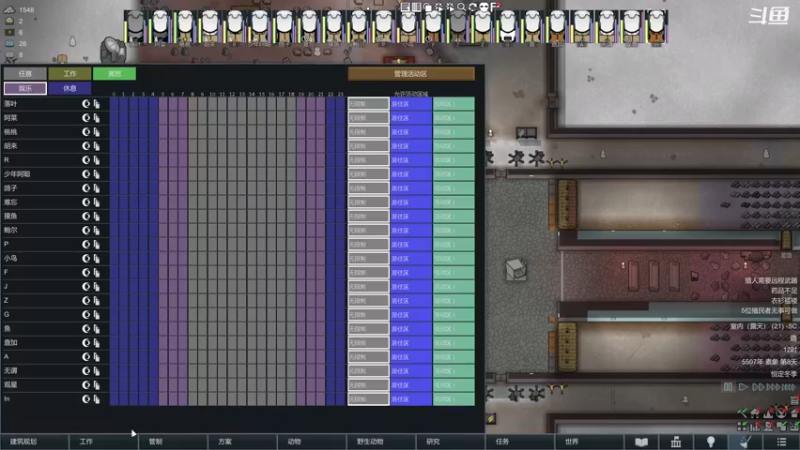Click colonist name 小鸟 in list
This screenshot has height=450, width=800.
[11, 258]
